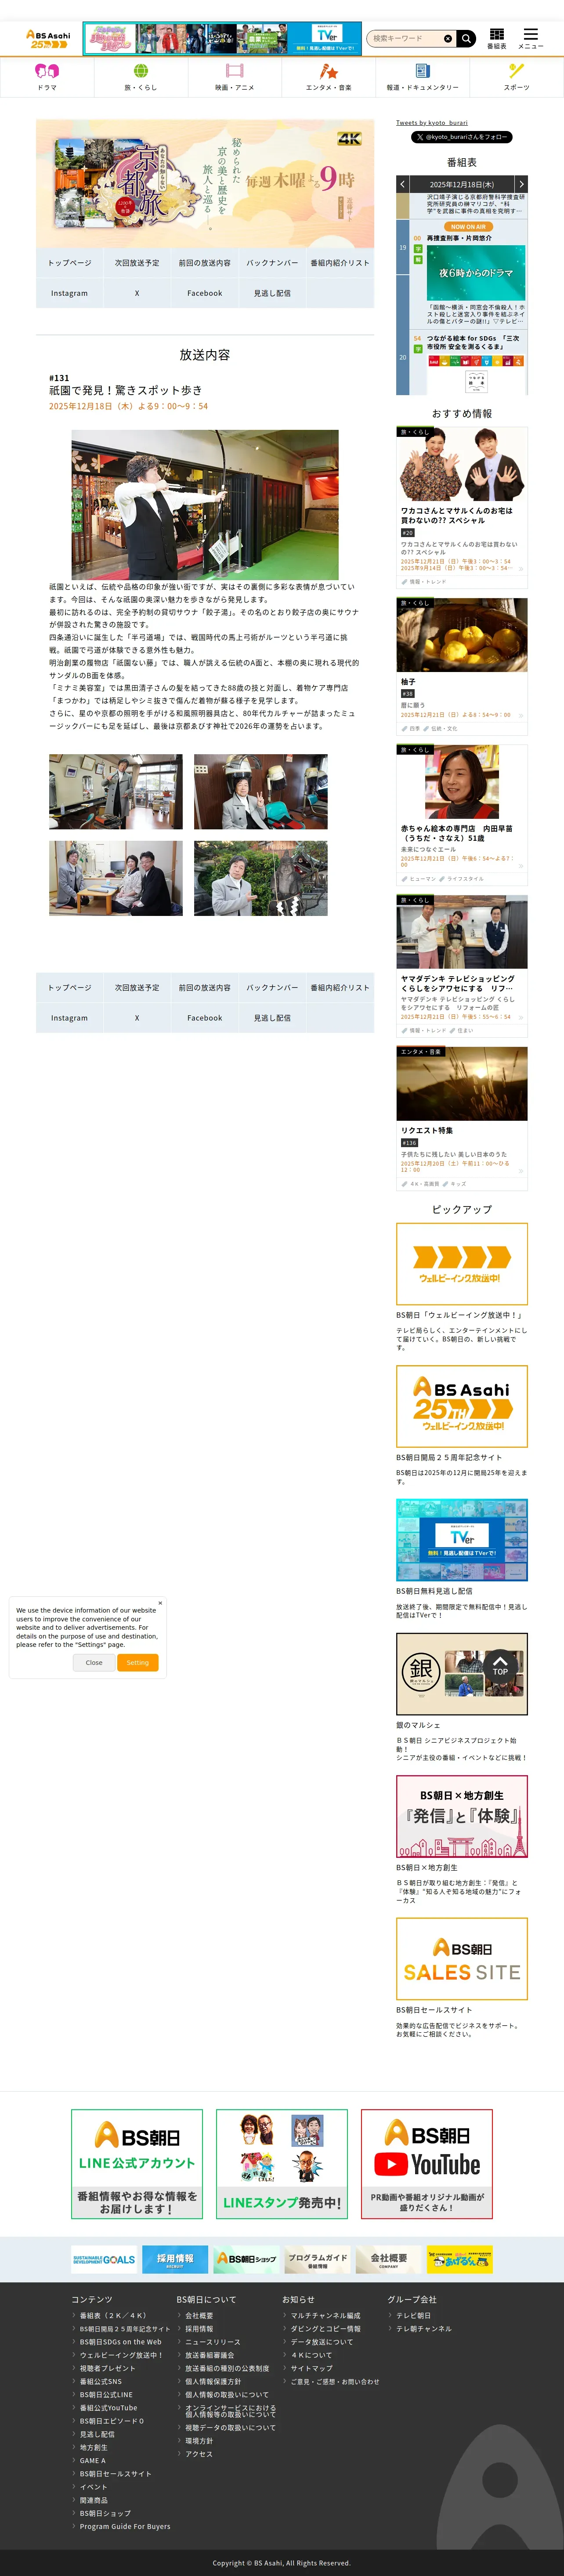The image size is (564, 2576).
Task: Click the BS朝日ショップ small banner
Action: [246, 2259]
